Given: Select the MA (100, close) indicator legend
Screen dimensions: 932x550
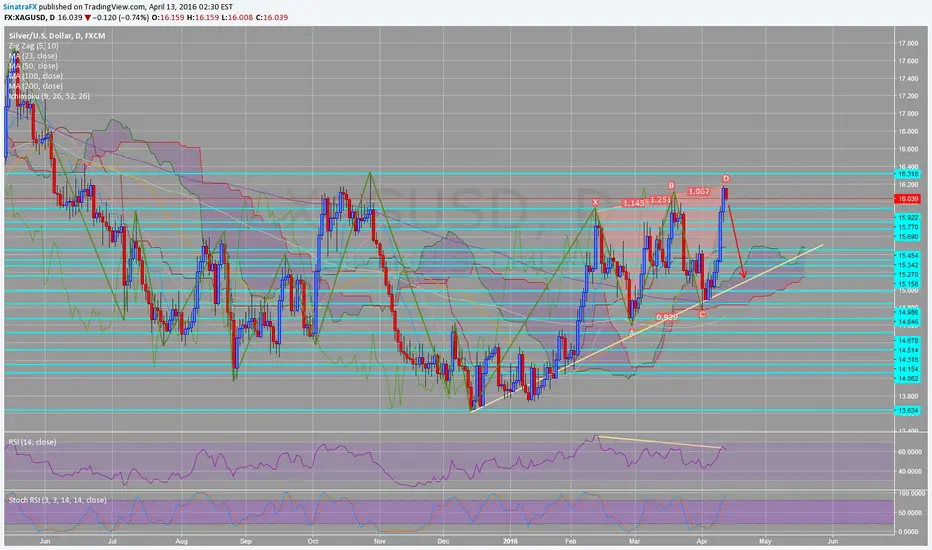Looking at the screenshot, I should tap(36, 76).
